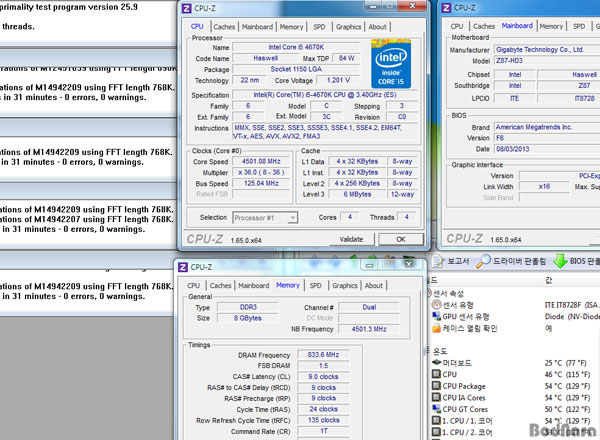This screenshot has width=600, height=440.
Task: Switch to Caches tab in the Memory window
Action: (x=220, y=285)
